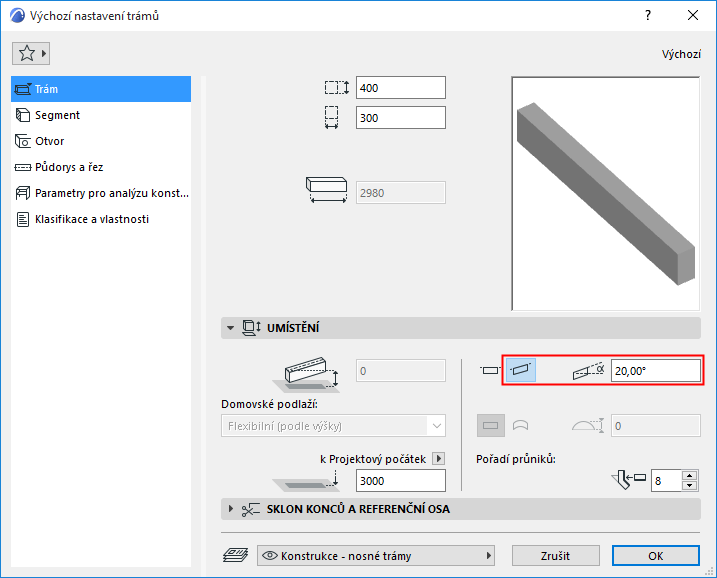Click the beam height dimension icon

(x=337, y=87)
